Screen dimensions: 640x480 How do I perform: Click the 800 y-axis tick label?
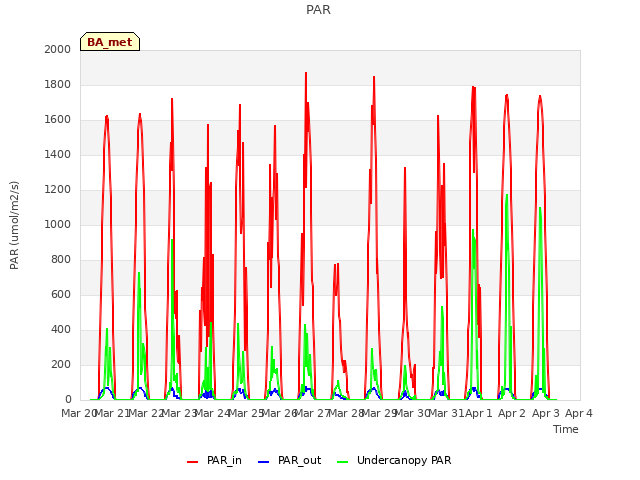pos(61,260)
